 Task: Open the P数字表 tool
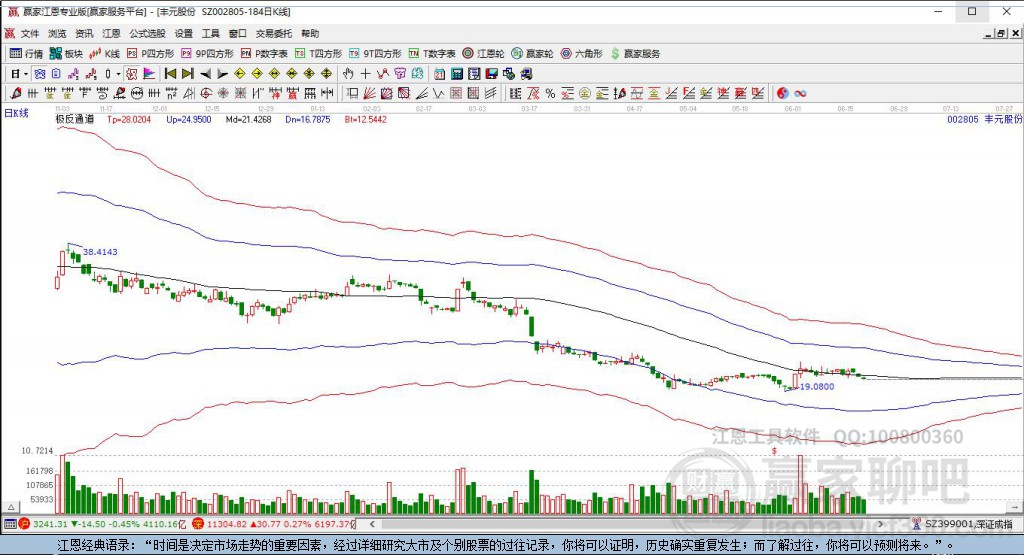point(264,54)
